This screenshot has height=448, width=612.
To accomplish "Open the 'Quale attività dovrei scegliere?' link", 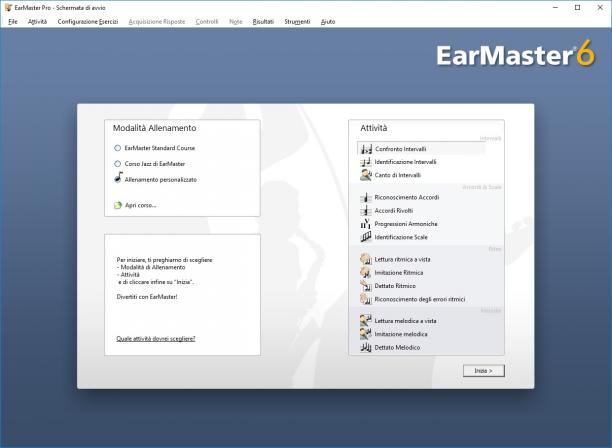I will coord(156,338).
